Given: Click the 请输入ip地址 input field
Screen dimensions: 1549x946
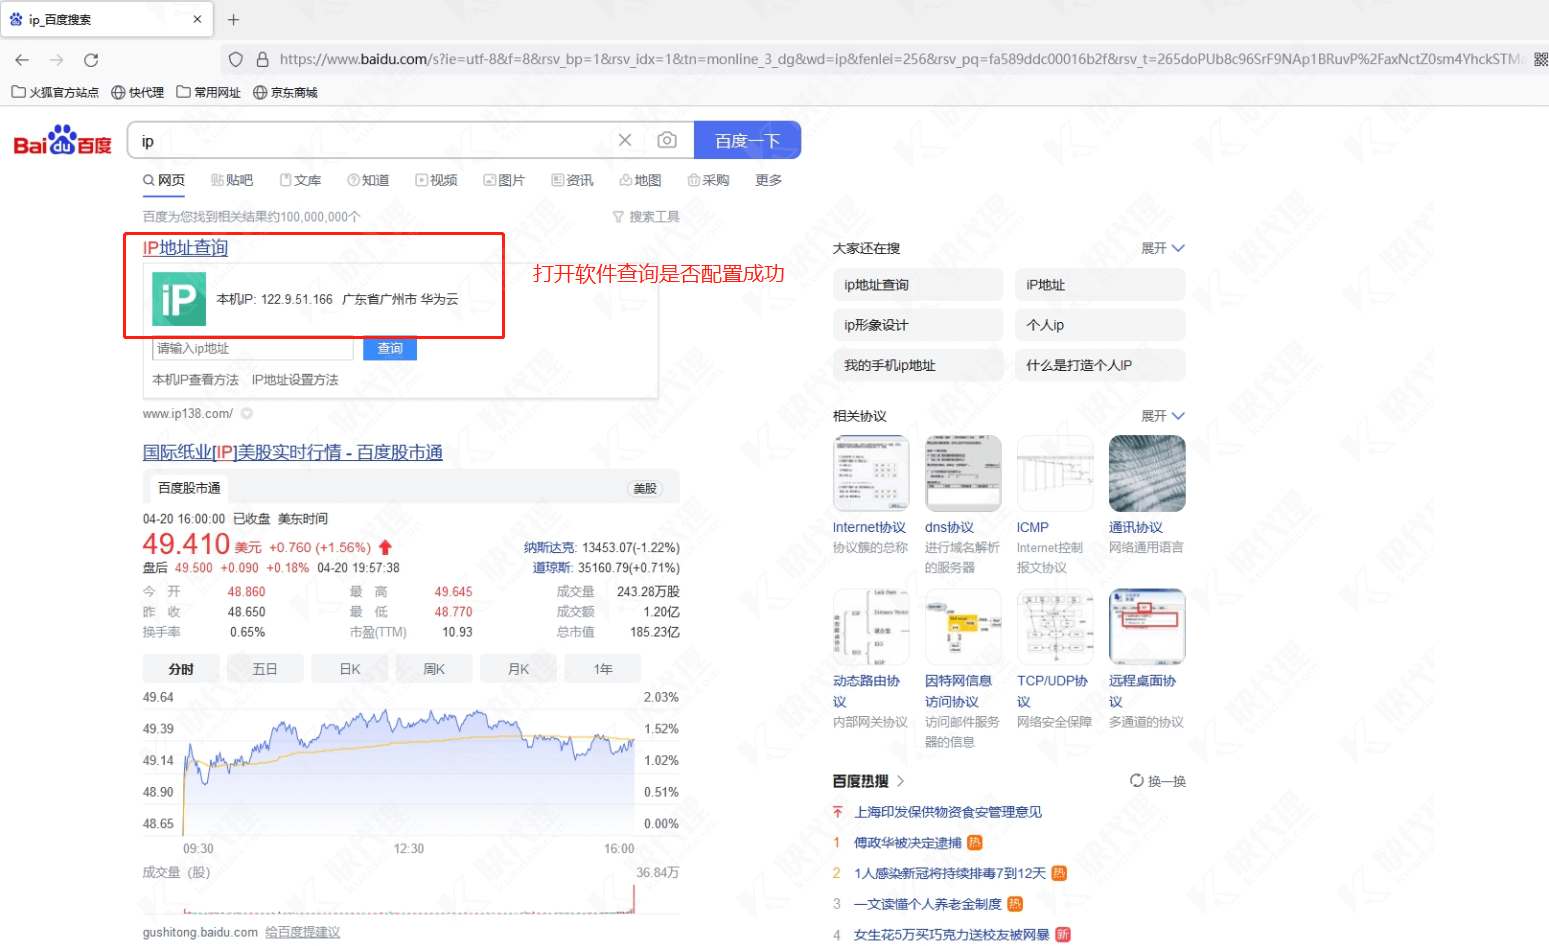Looking at the screenshot, I should [252, 349].
